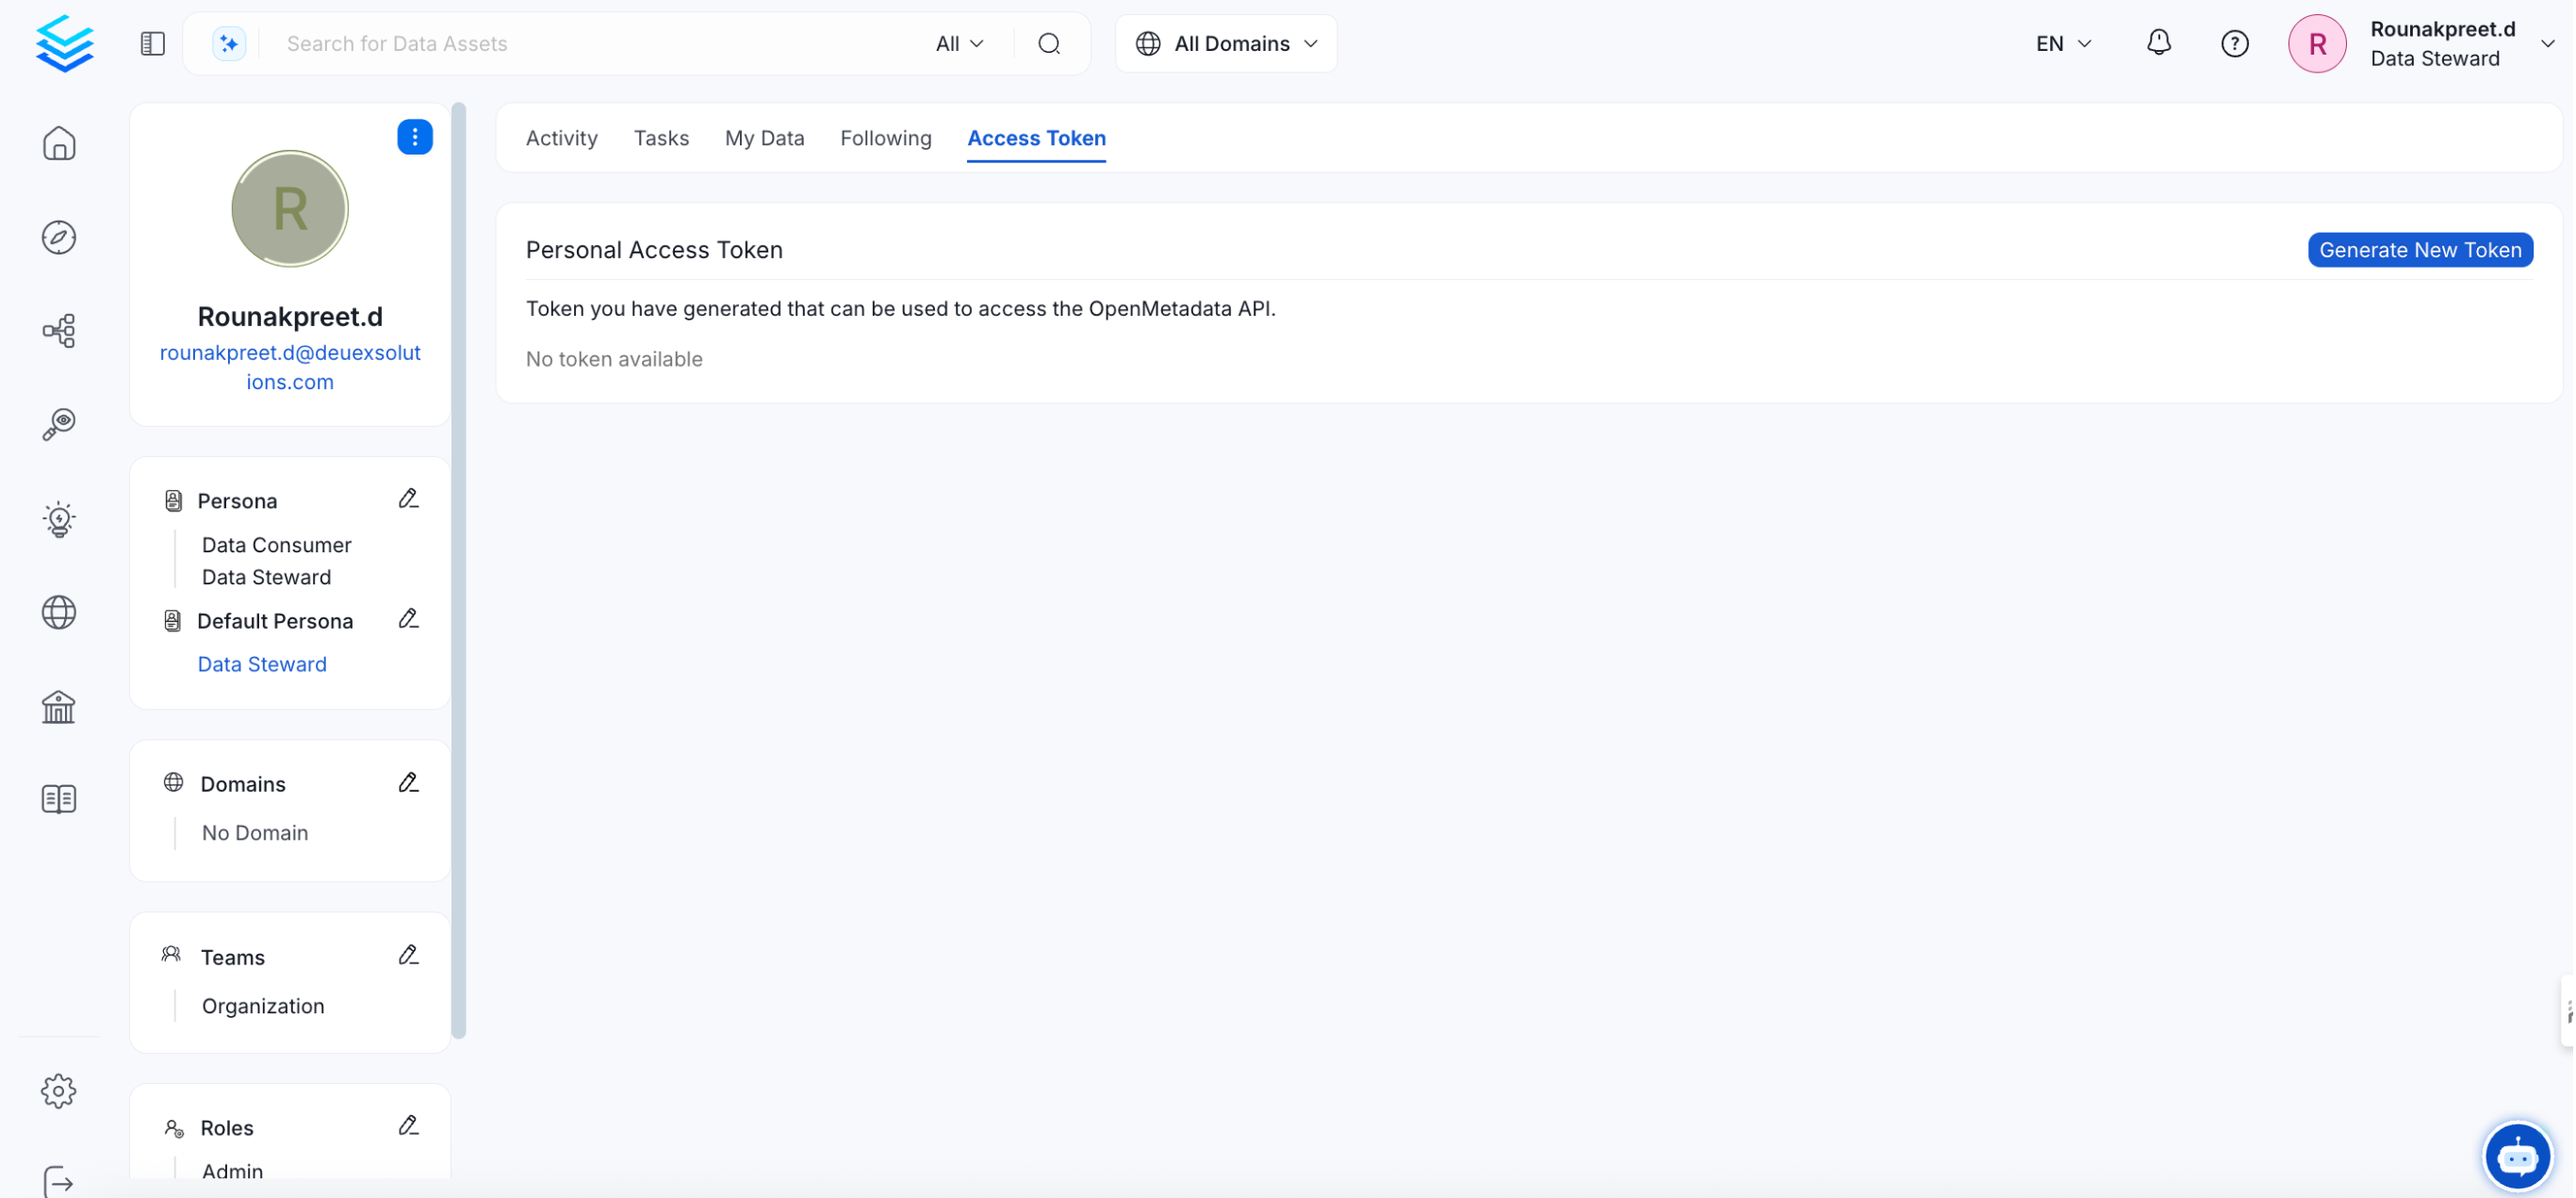The height and width of the screenshot is (1198, 2576).
Task: Select the Explore compass icon
Action: [59, 237]
